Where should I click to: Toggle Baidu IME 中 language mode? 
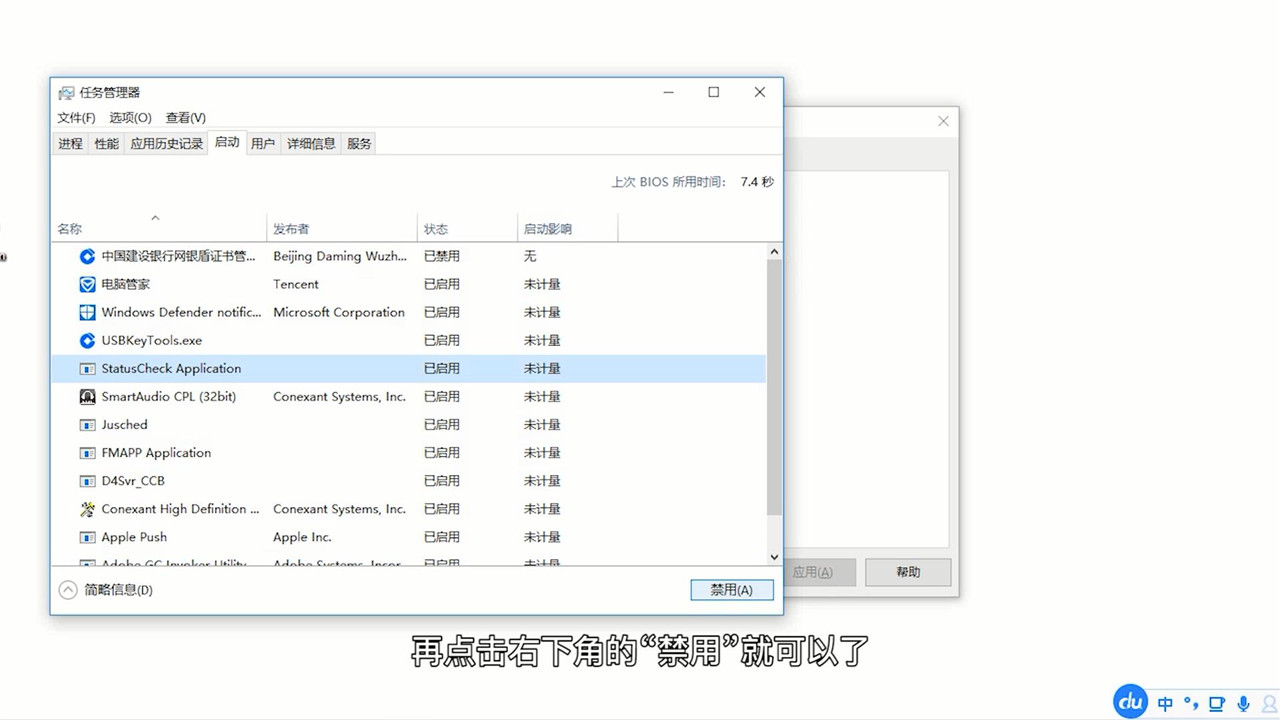[1165, 703]
